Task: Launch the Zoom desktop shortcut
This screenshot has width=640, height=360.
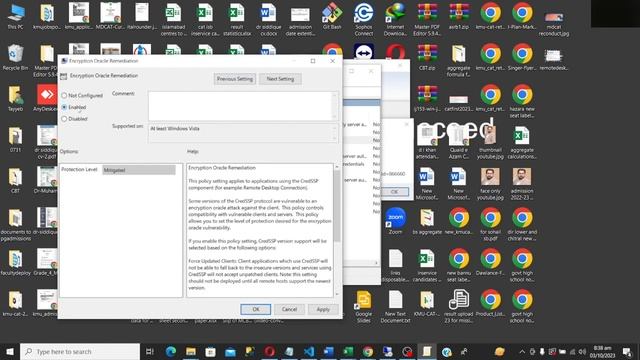Action: click(395, 221)
